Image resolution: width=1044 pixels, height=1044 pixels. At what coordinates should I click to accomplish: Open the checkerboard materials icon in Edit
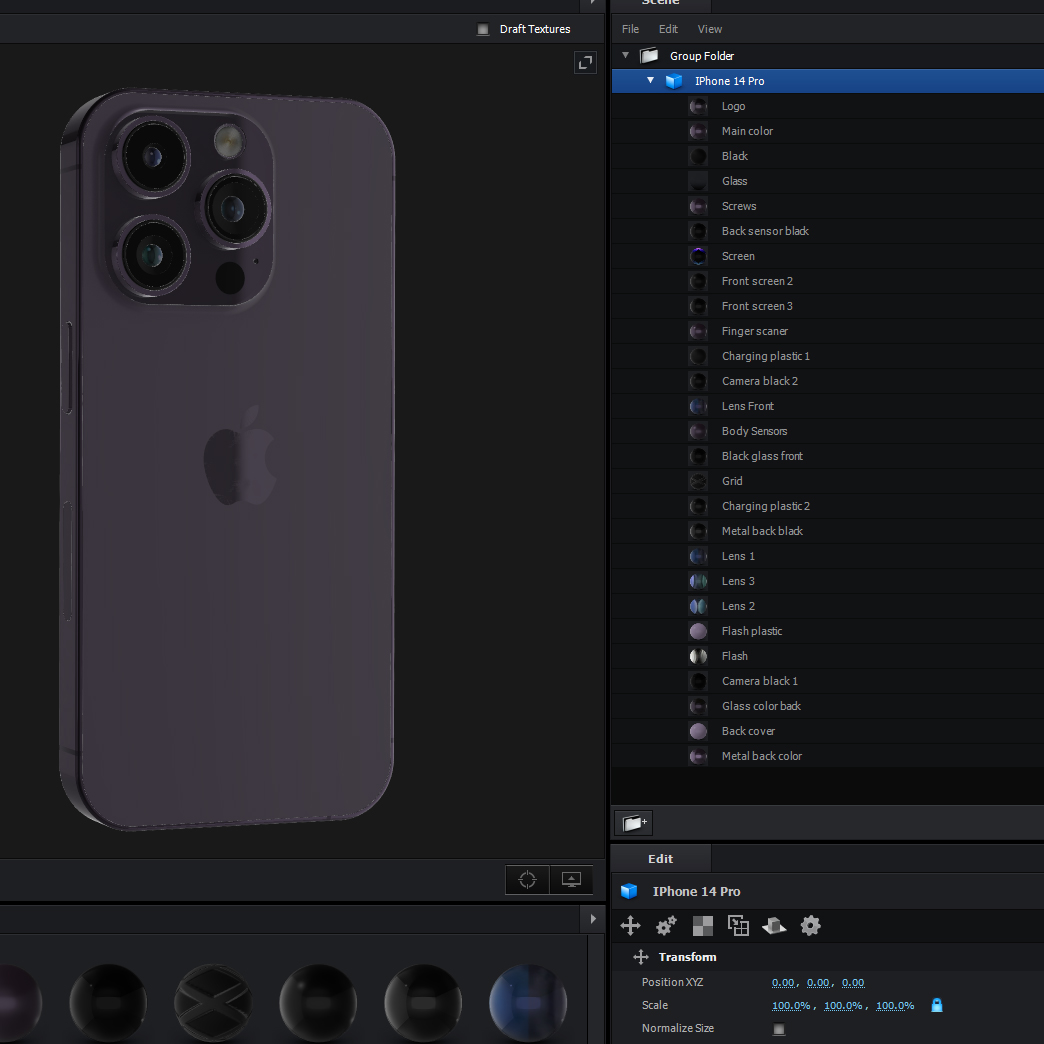(702, 925)
